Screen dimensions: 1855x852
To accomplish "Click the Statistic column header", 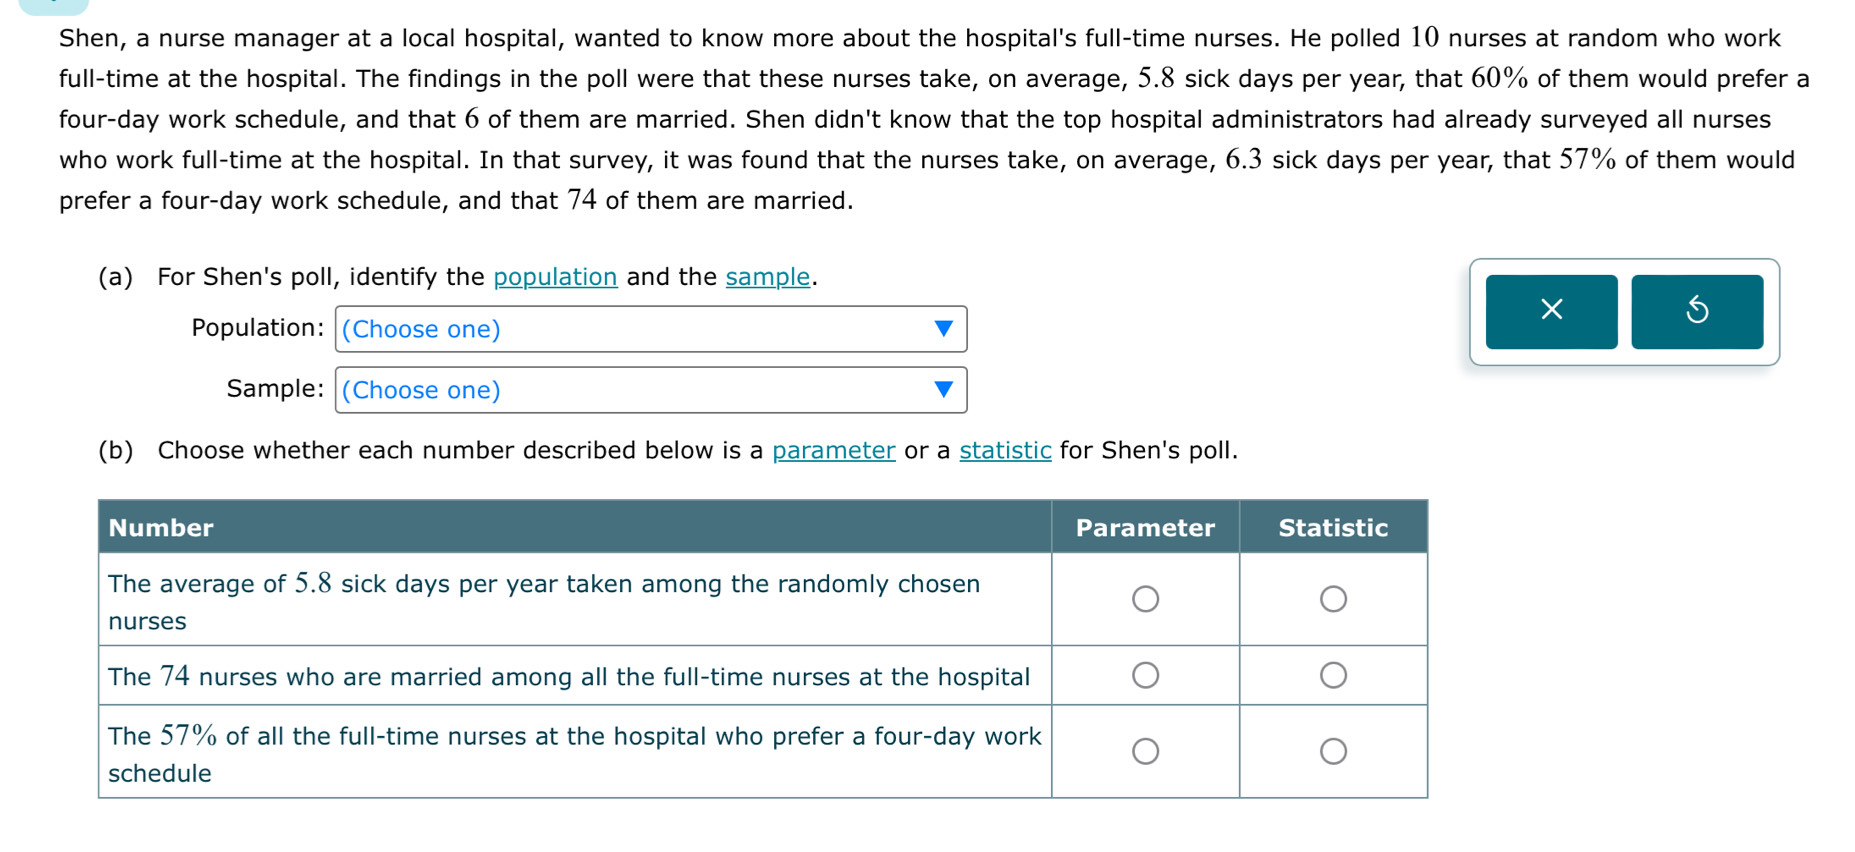I will tap(1332, 528).
